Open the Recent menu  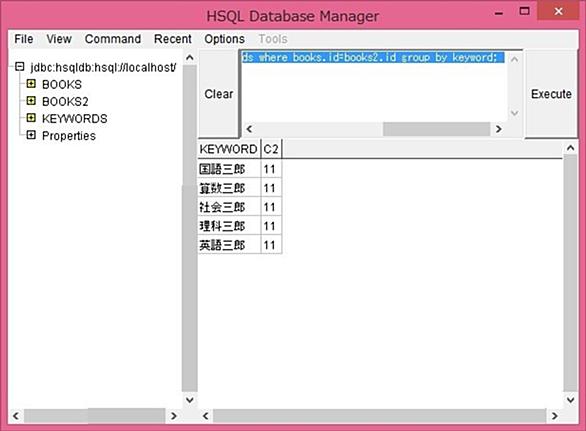click(173, 39)
